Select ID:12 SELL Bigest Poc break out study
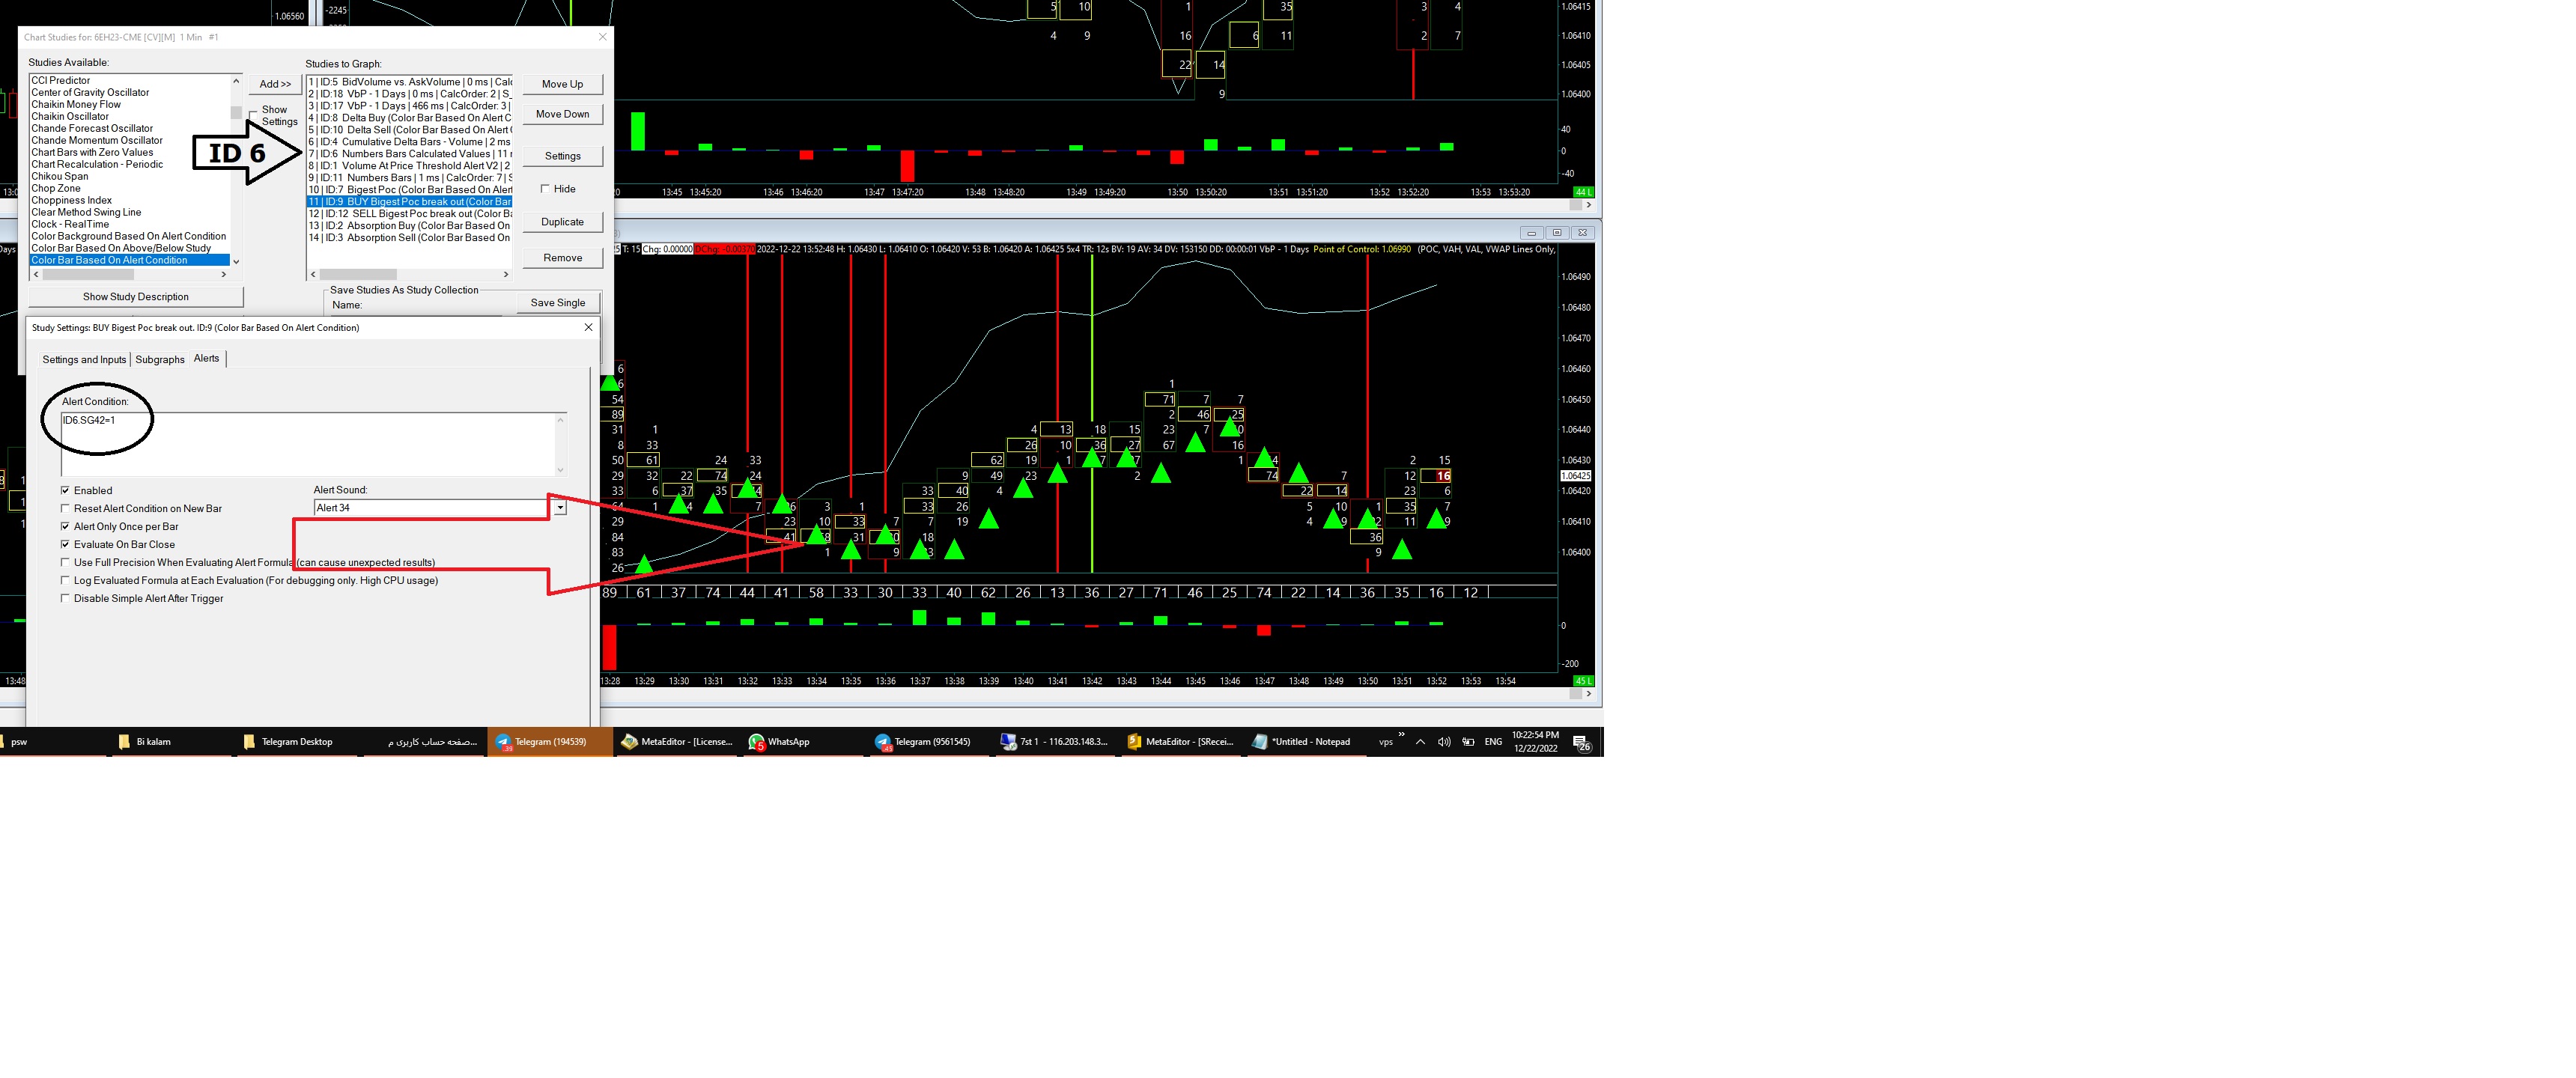The image size is (2576, 1078). click(410, 214)
